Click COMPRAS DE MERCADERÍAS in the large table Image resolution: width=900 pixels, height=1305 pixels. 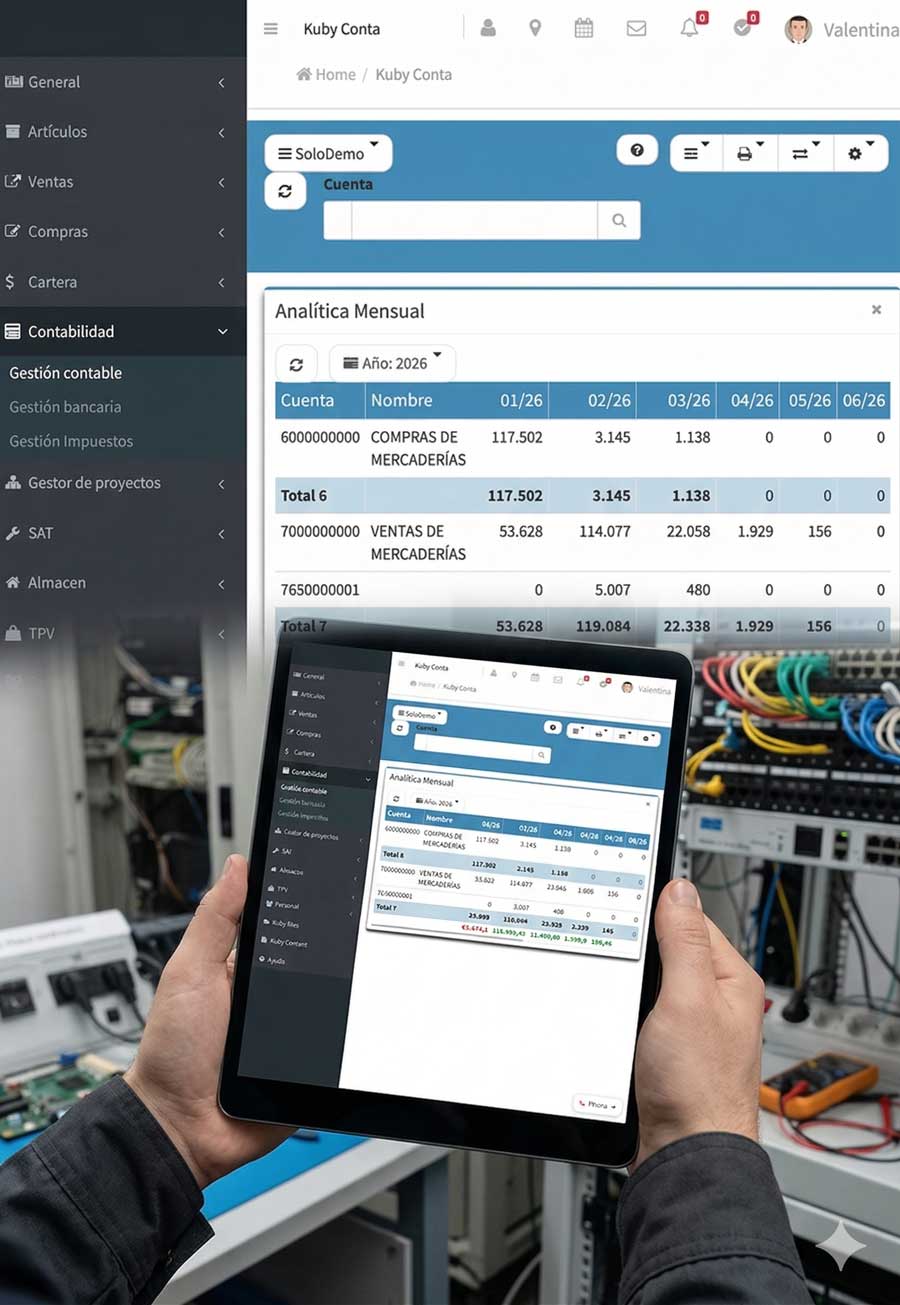(x=418, y=448)
